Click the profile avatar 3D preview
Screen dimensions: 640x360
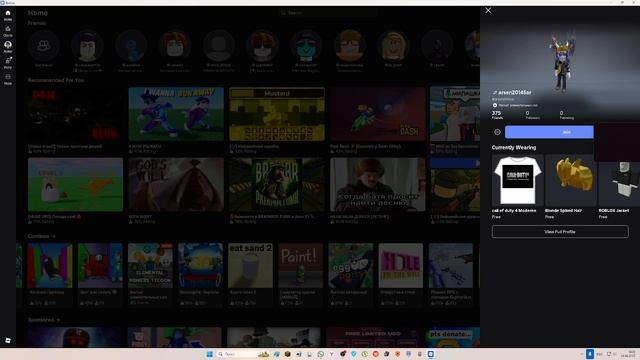(x=562, y=61)
